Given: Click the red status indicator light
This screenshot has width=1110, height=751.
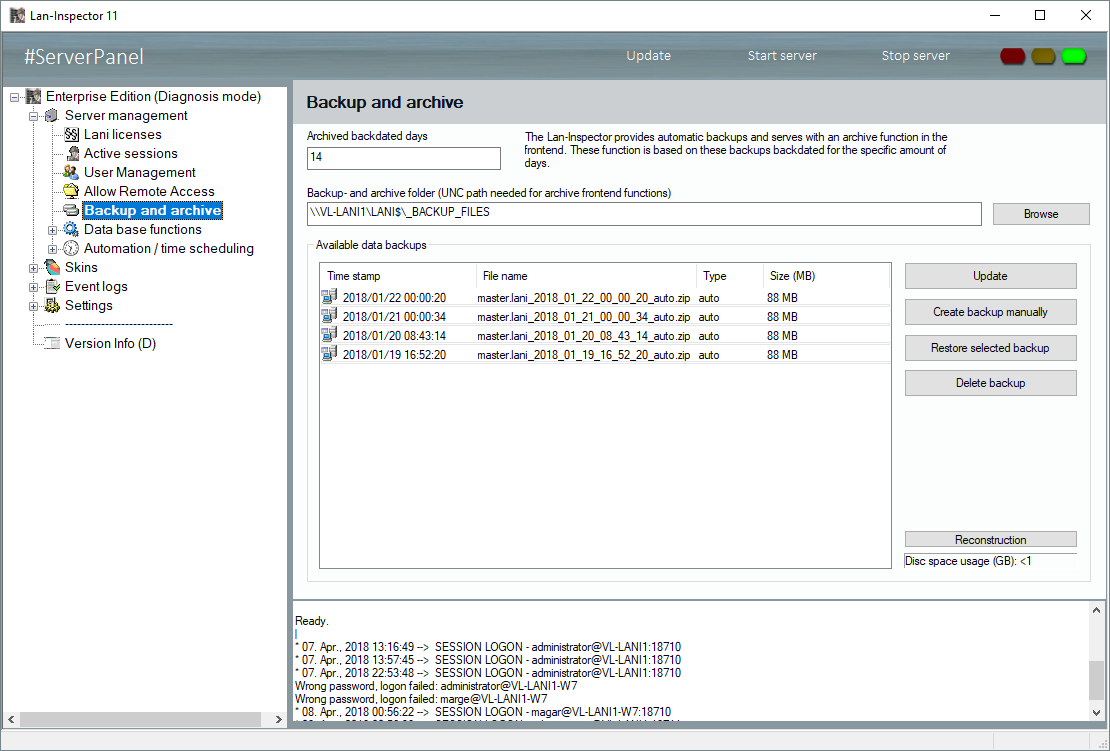Looking at the screenshot, I should point(1013,56).
